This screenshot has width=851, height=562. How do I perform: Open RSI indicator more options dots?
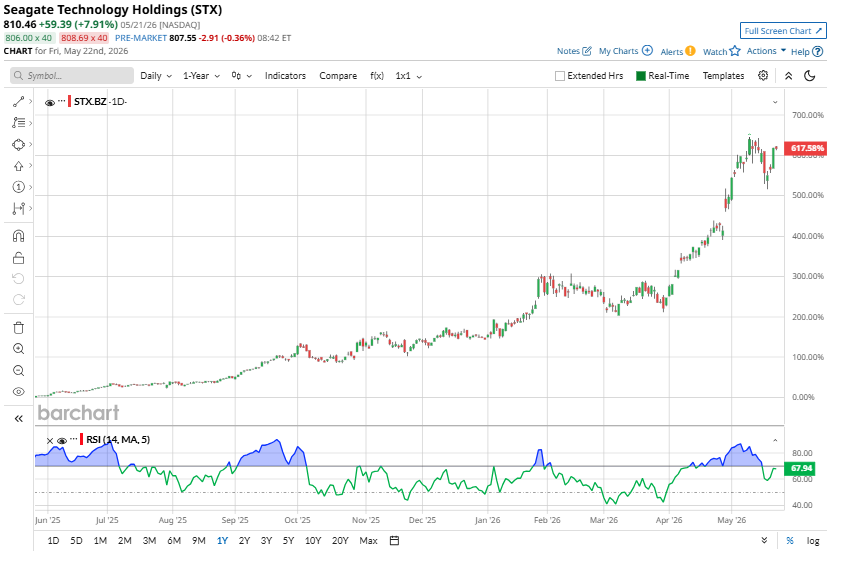coord(74,439)
